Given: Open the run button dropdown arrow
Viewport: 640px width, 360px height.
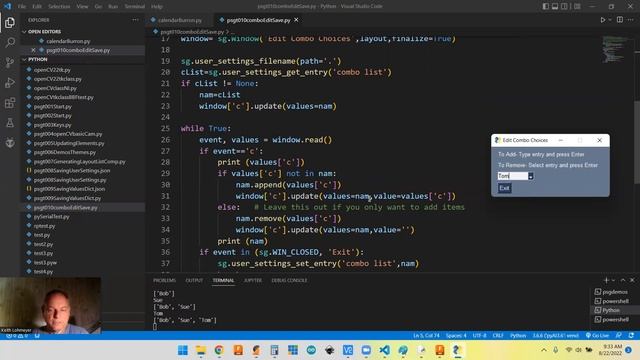Looking at the screenshot, I should point(610,20).
